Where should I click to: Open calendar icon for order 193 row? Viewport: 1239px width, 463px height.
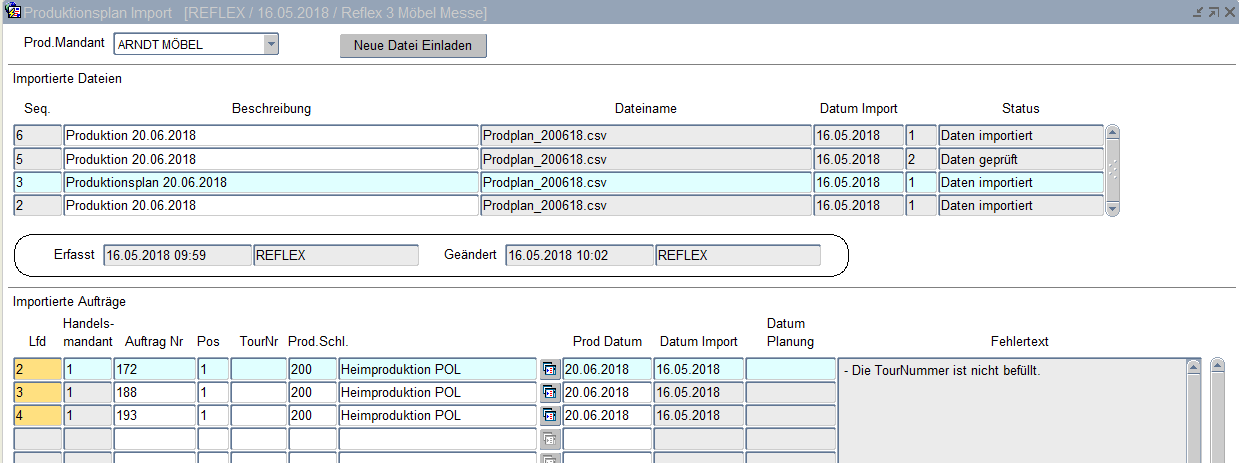pyautogui.click(x=549, y=416)
